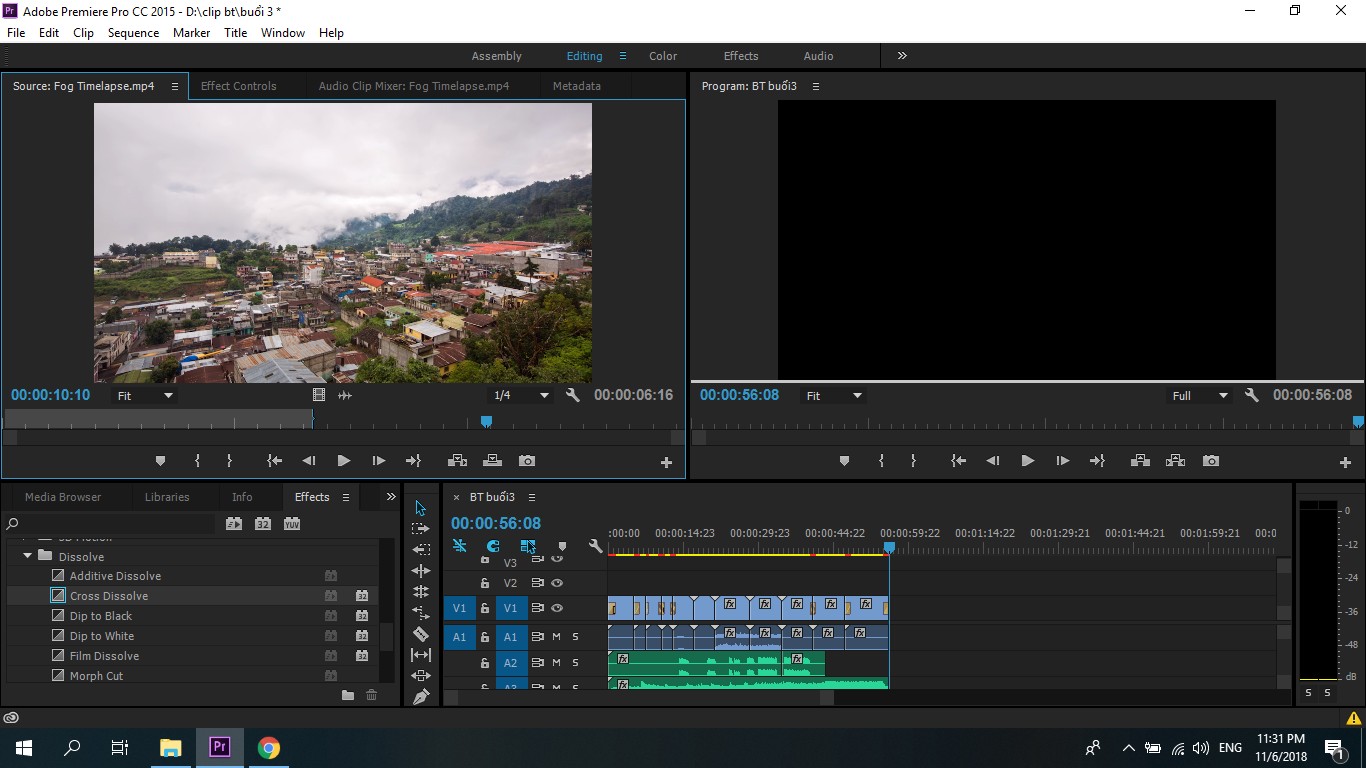Viewport: 1366px width, 768px height.
Task: Toggle V2 track output eye
Action: 557,583
